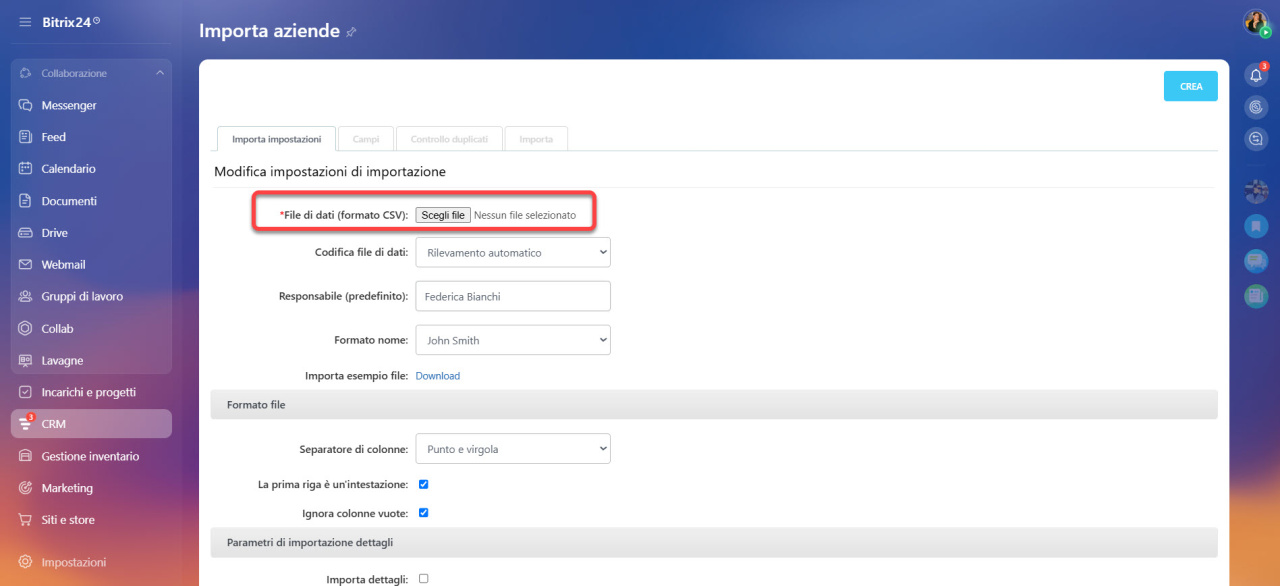The height and width of the screenshot is (586, 1280).
Task: Open CRM menu item in sidebar
Action: pyautogui.click(x=91, y=424)
